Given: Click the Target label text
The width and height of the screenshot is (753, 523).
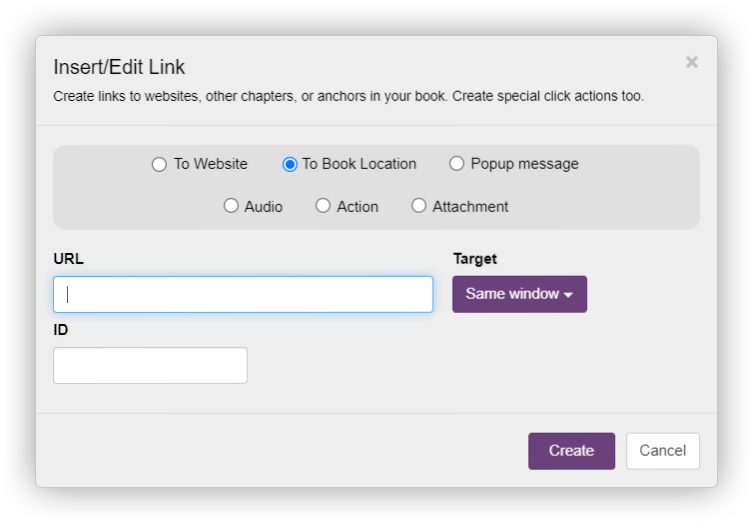Looking at the screenshot, I should [x=475, y=258].
